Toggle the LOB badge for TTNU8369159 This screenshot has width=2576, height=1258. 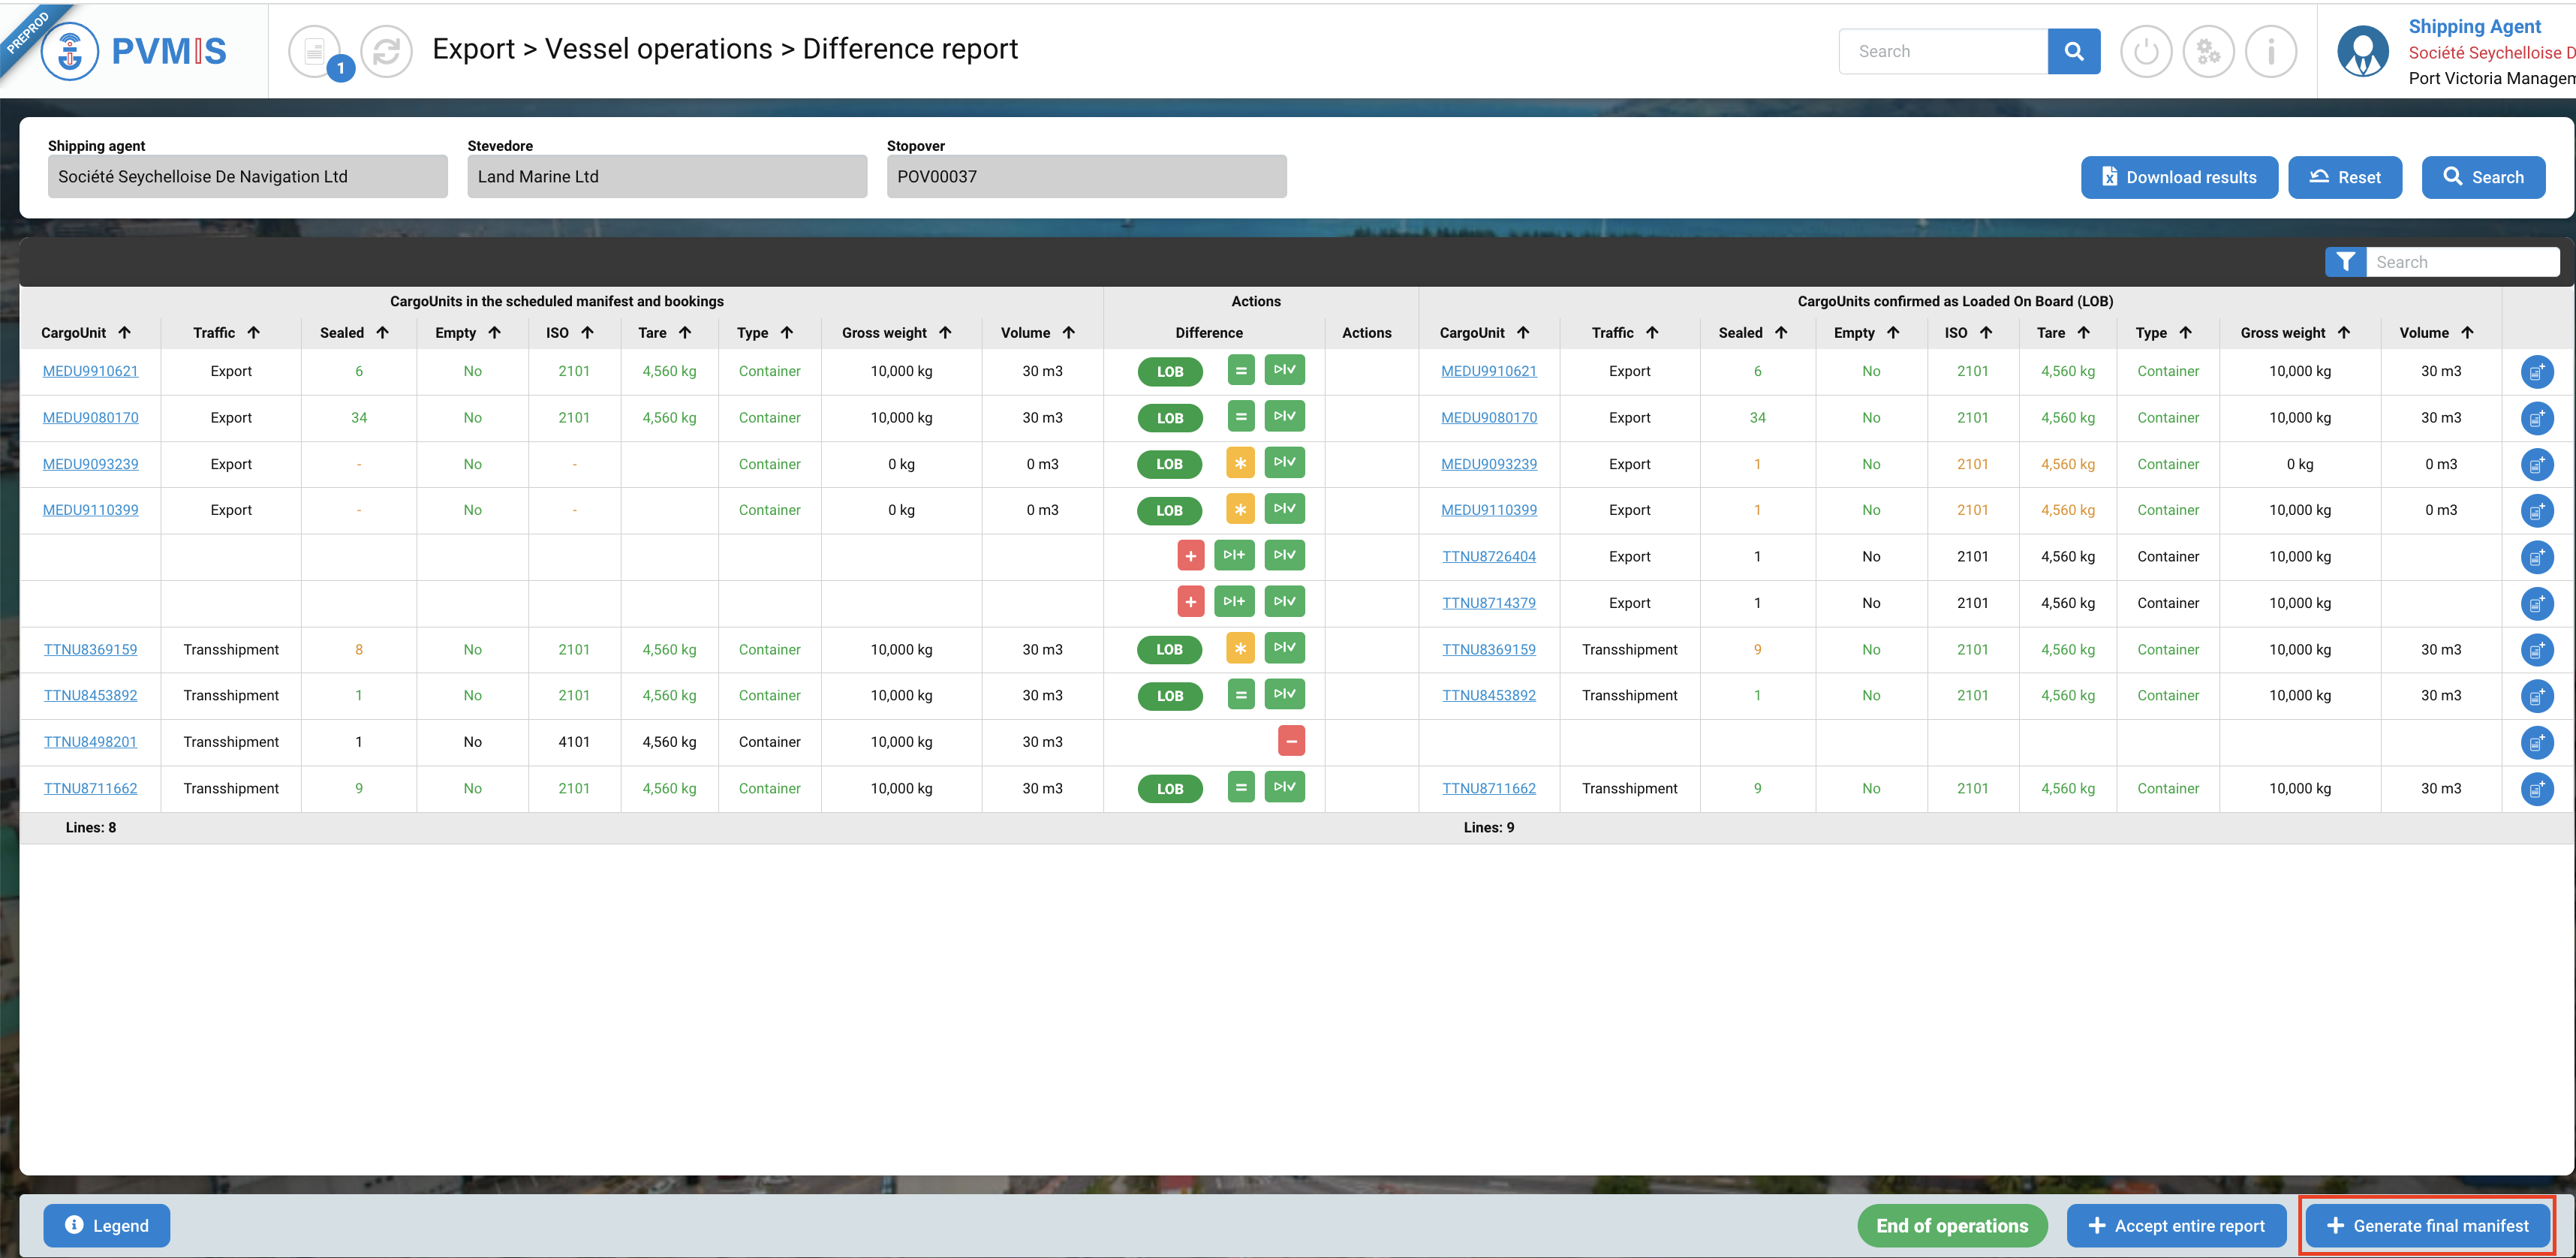pos(1169,649)
